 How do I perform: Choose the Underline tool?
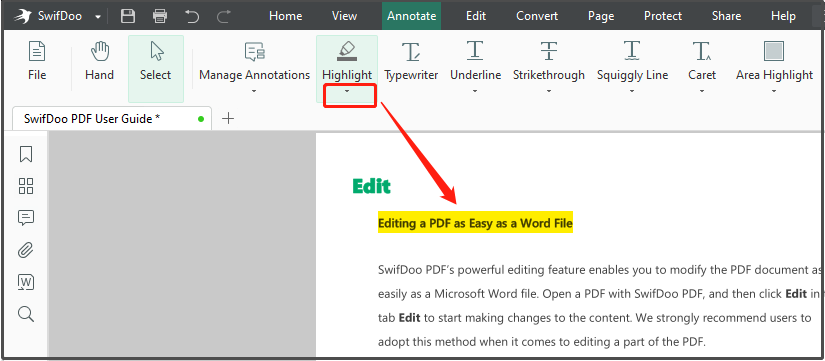point(476,62)
